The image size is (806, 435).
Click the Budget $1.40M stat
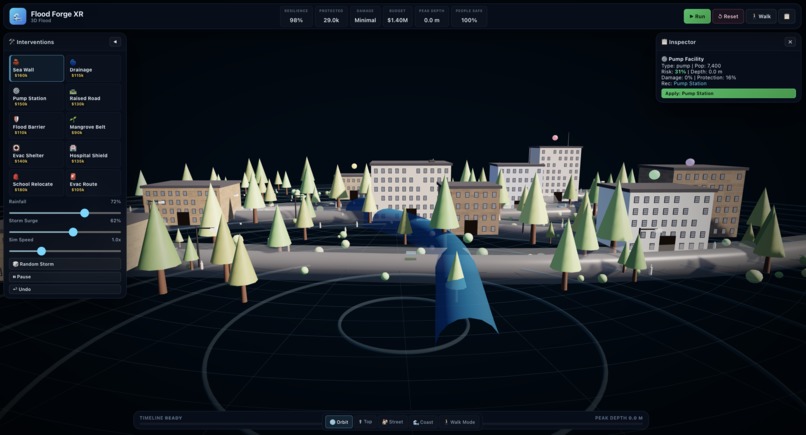[x=397, y=16]
